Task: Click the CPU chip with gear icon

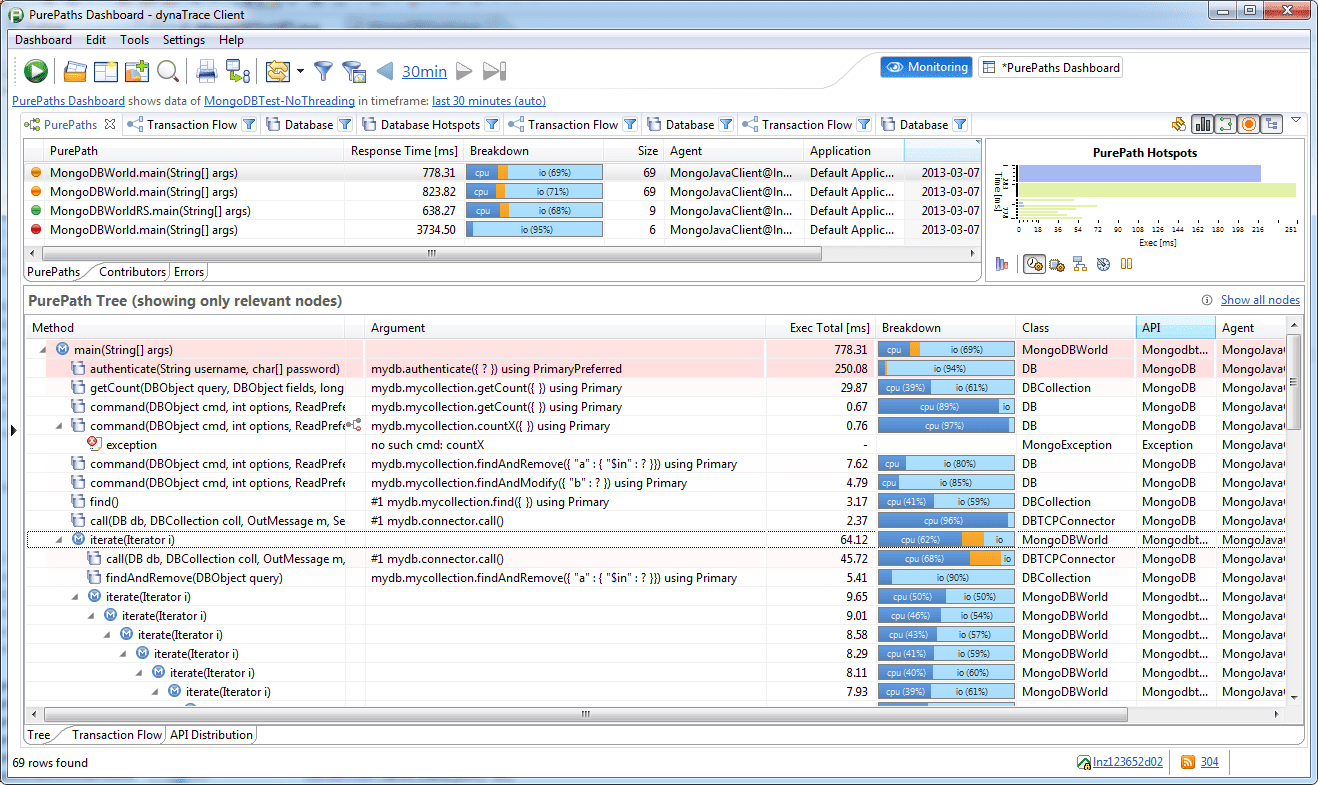Action: pos(1056,264)
